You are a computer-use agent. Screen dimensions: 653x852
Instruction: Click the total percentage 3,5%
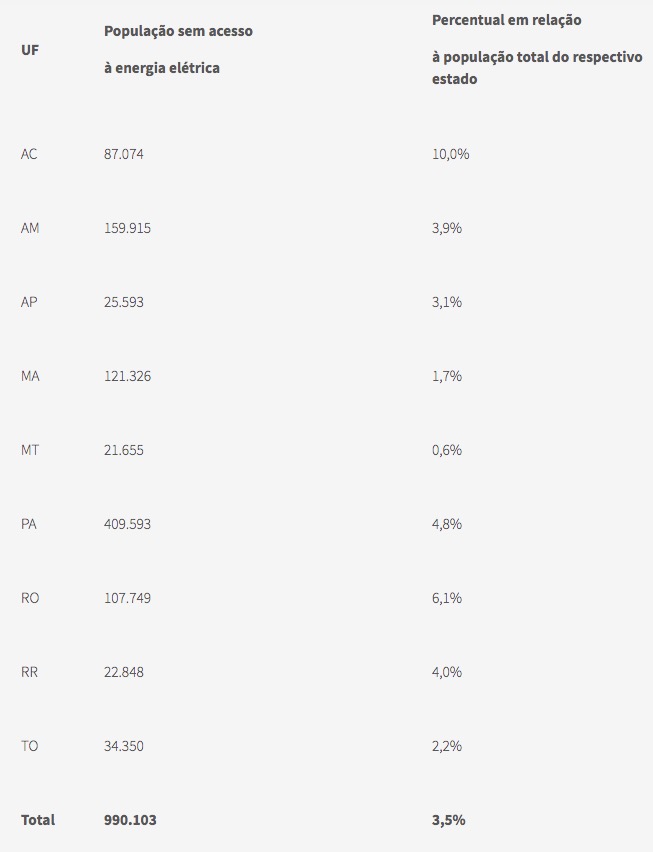coord(448,820)
